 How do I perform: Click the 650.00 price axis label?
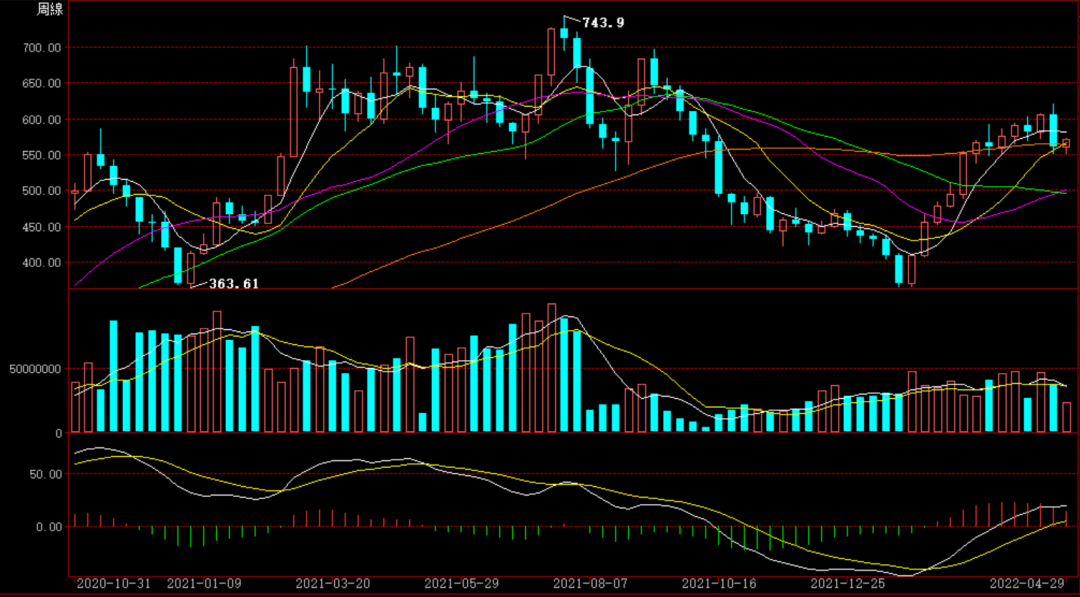43,83
